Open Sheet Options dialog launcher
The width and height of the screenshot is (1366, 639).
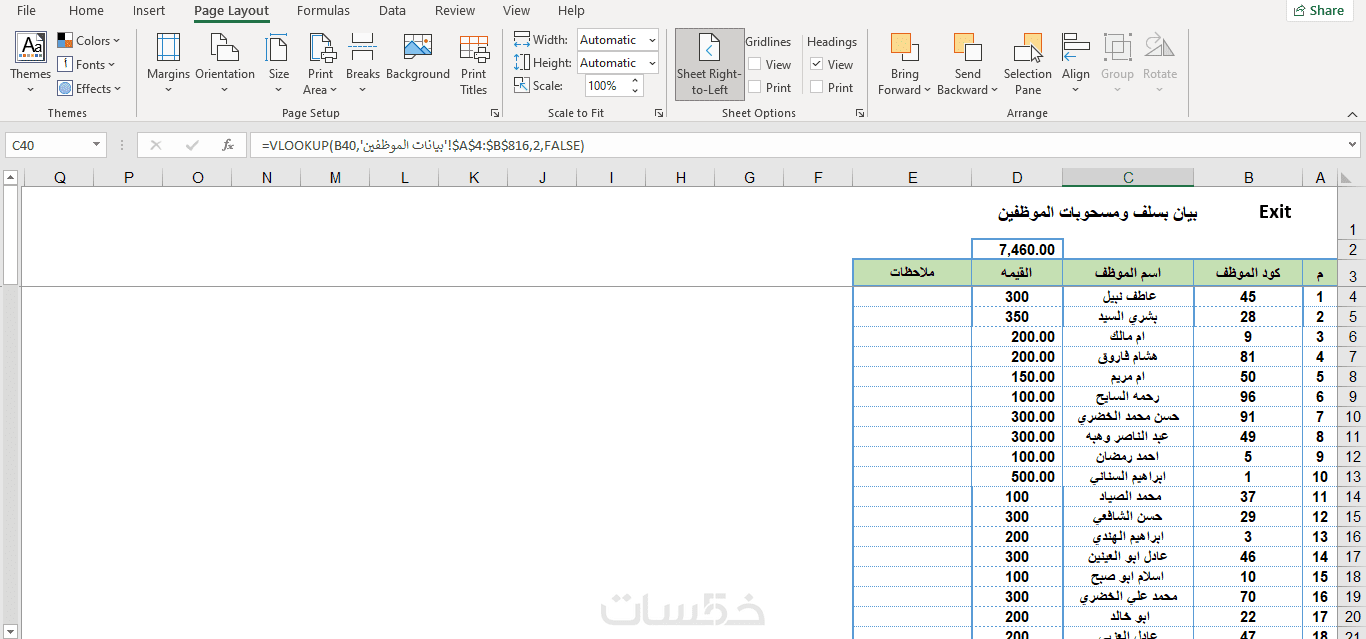coord(860,114)
